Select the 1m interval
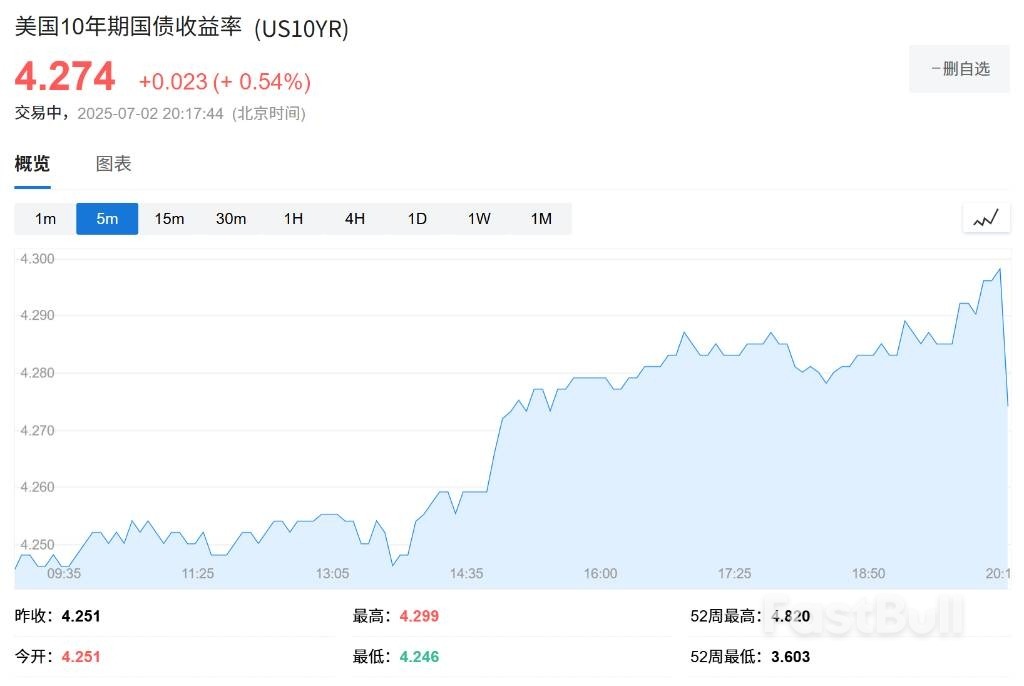The image size is (1024, 686). point(45,219)
